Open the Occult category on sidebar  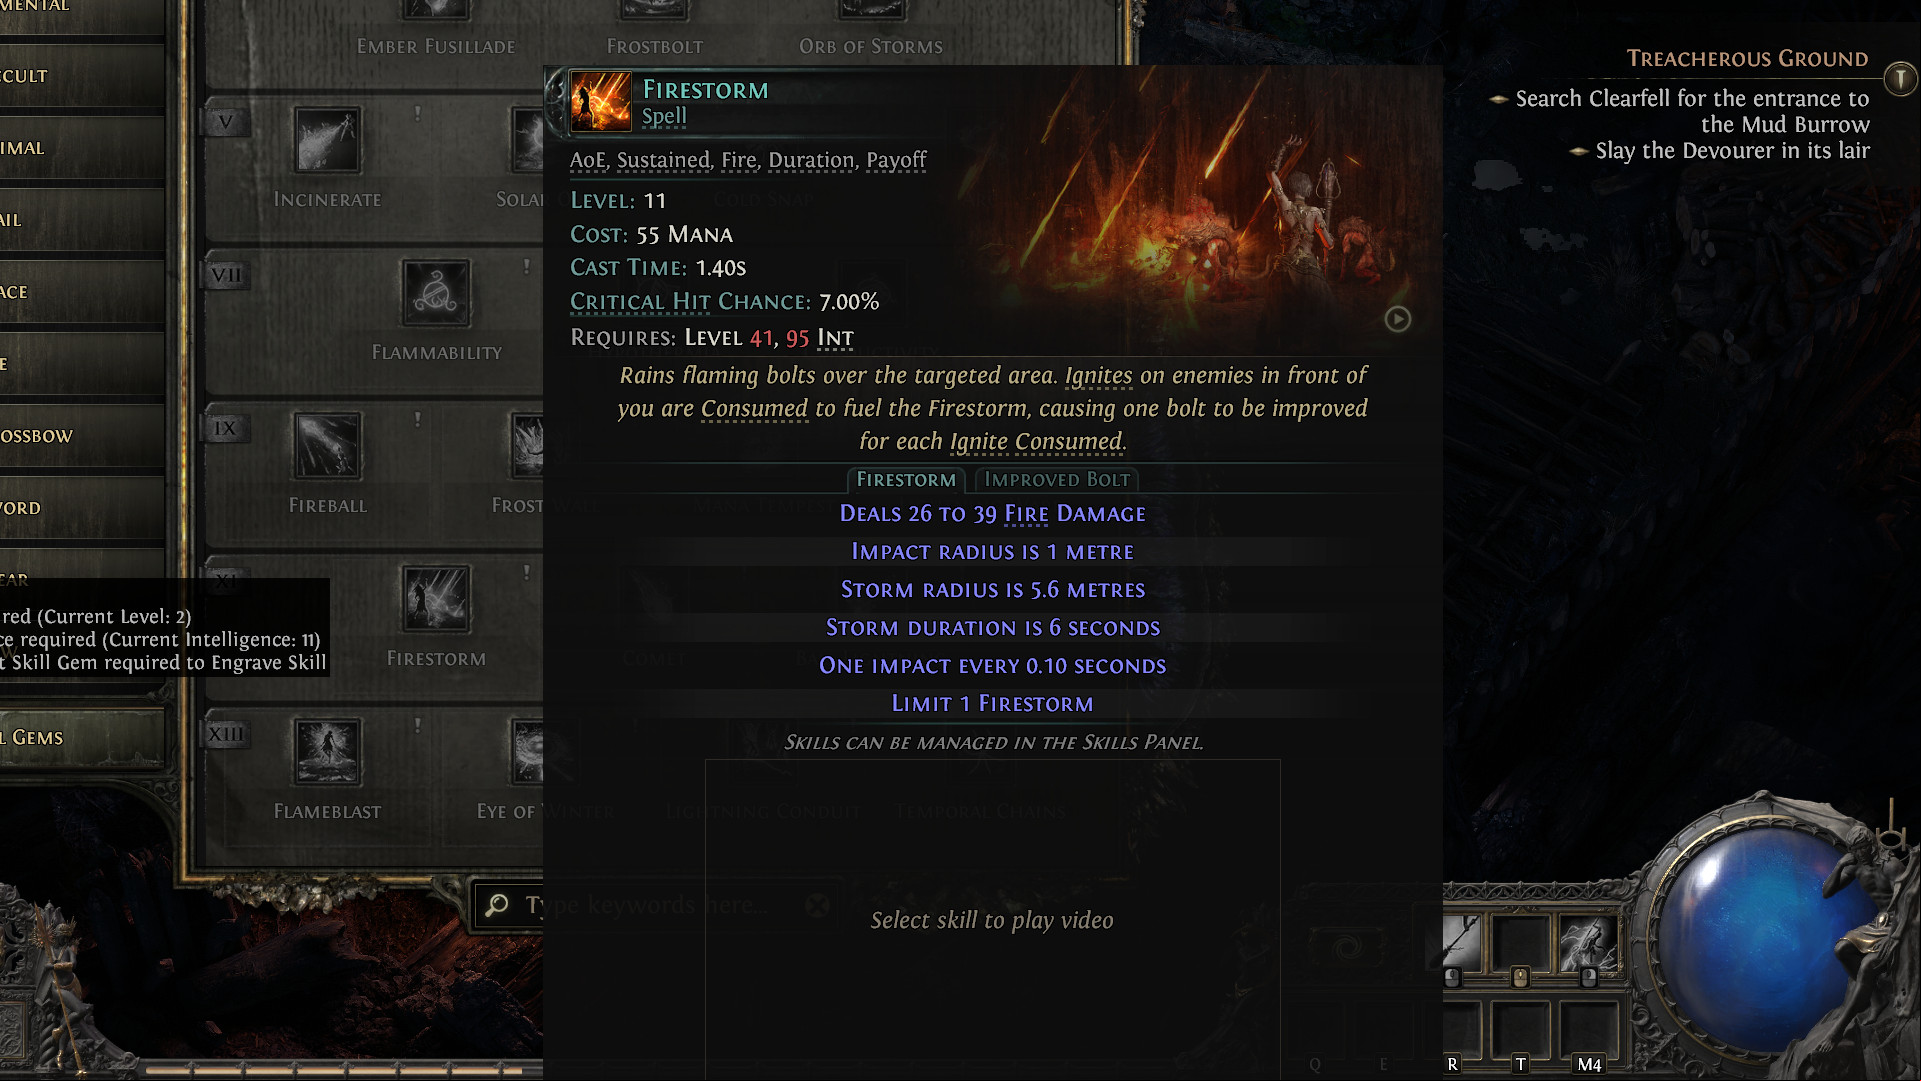pos(82,76)
